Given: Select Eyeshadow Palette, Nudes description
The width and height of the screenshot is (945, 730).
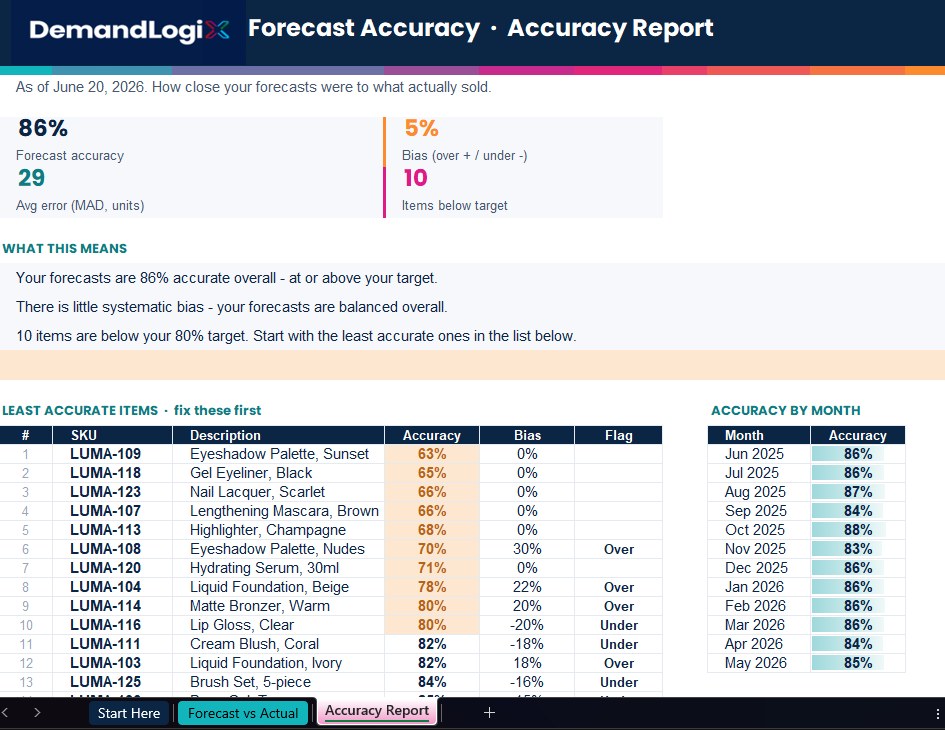Looking at the screenshot, I should 278,549.
